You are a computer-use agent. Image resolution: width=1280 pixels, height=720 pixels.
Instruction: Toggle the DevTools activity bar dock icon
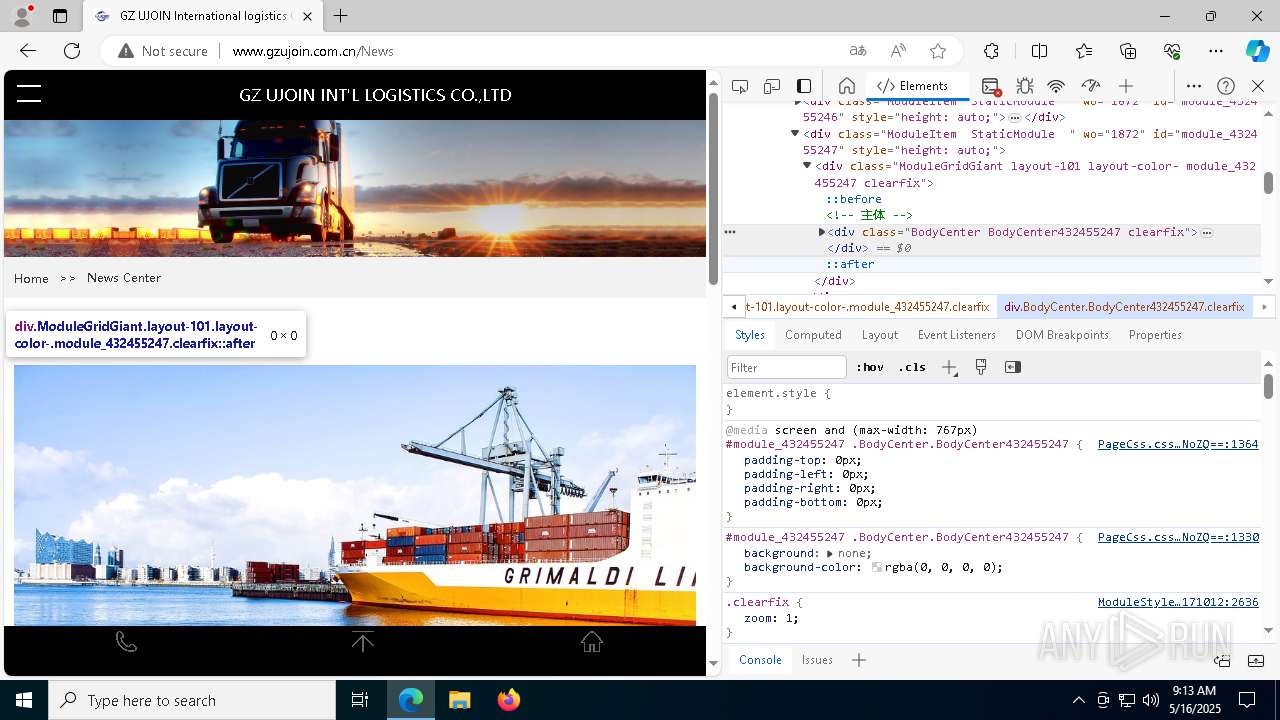click(804, 86)
